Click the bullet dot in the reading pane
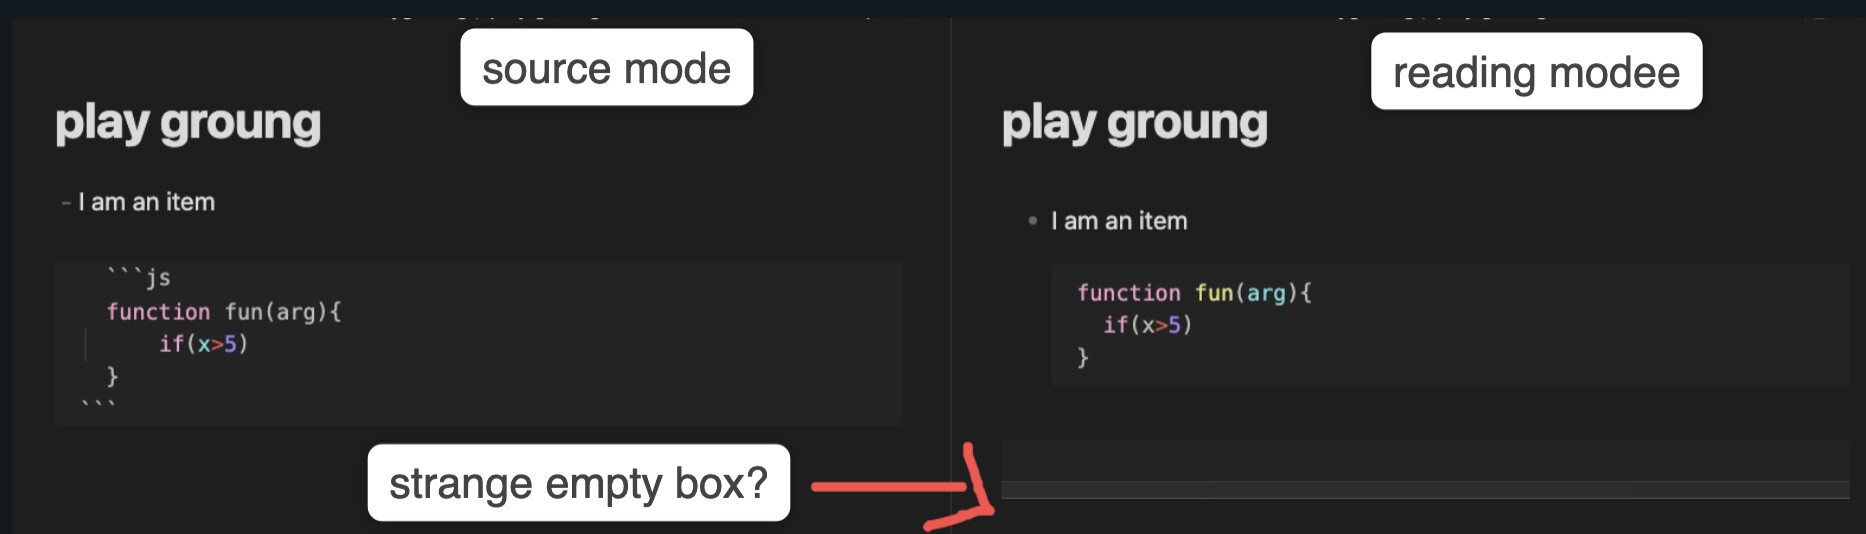 pyautogui.click(x=1032, y=221)
